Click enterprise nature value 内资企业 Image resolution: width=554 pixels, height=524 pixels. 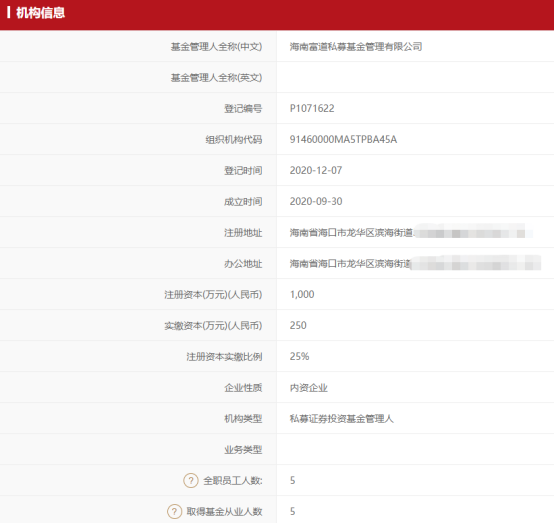click(x=308, y=388)
